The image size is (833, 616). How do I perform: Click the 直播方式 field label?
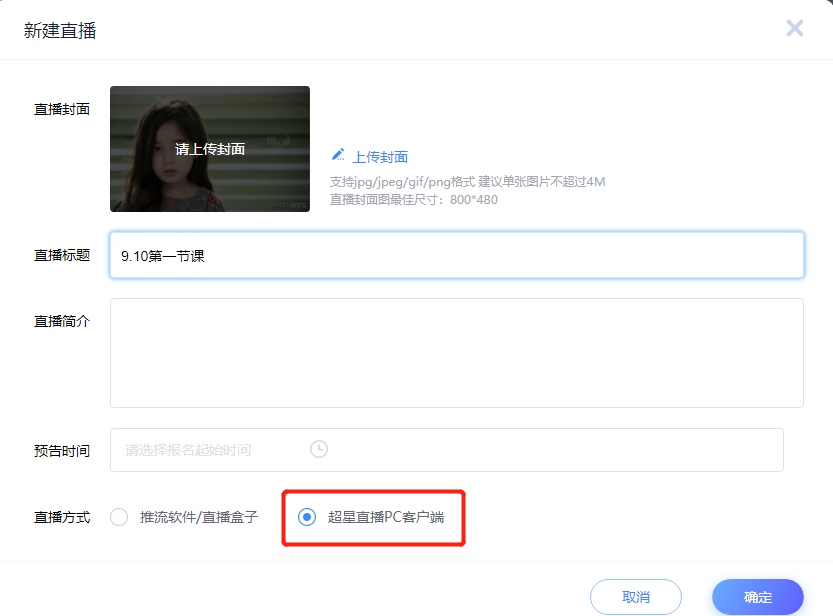(x=62, y=517)
